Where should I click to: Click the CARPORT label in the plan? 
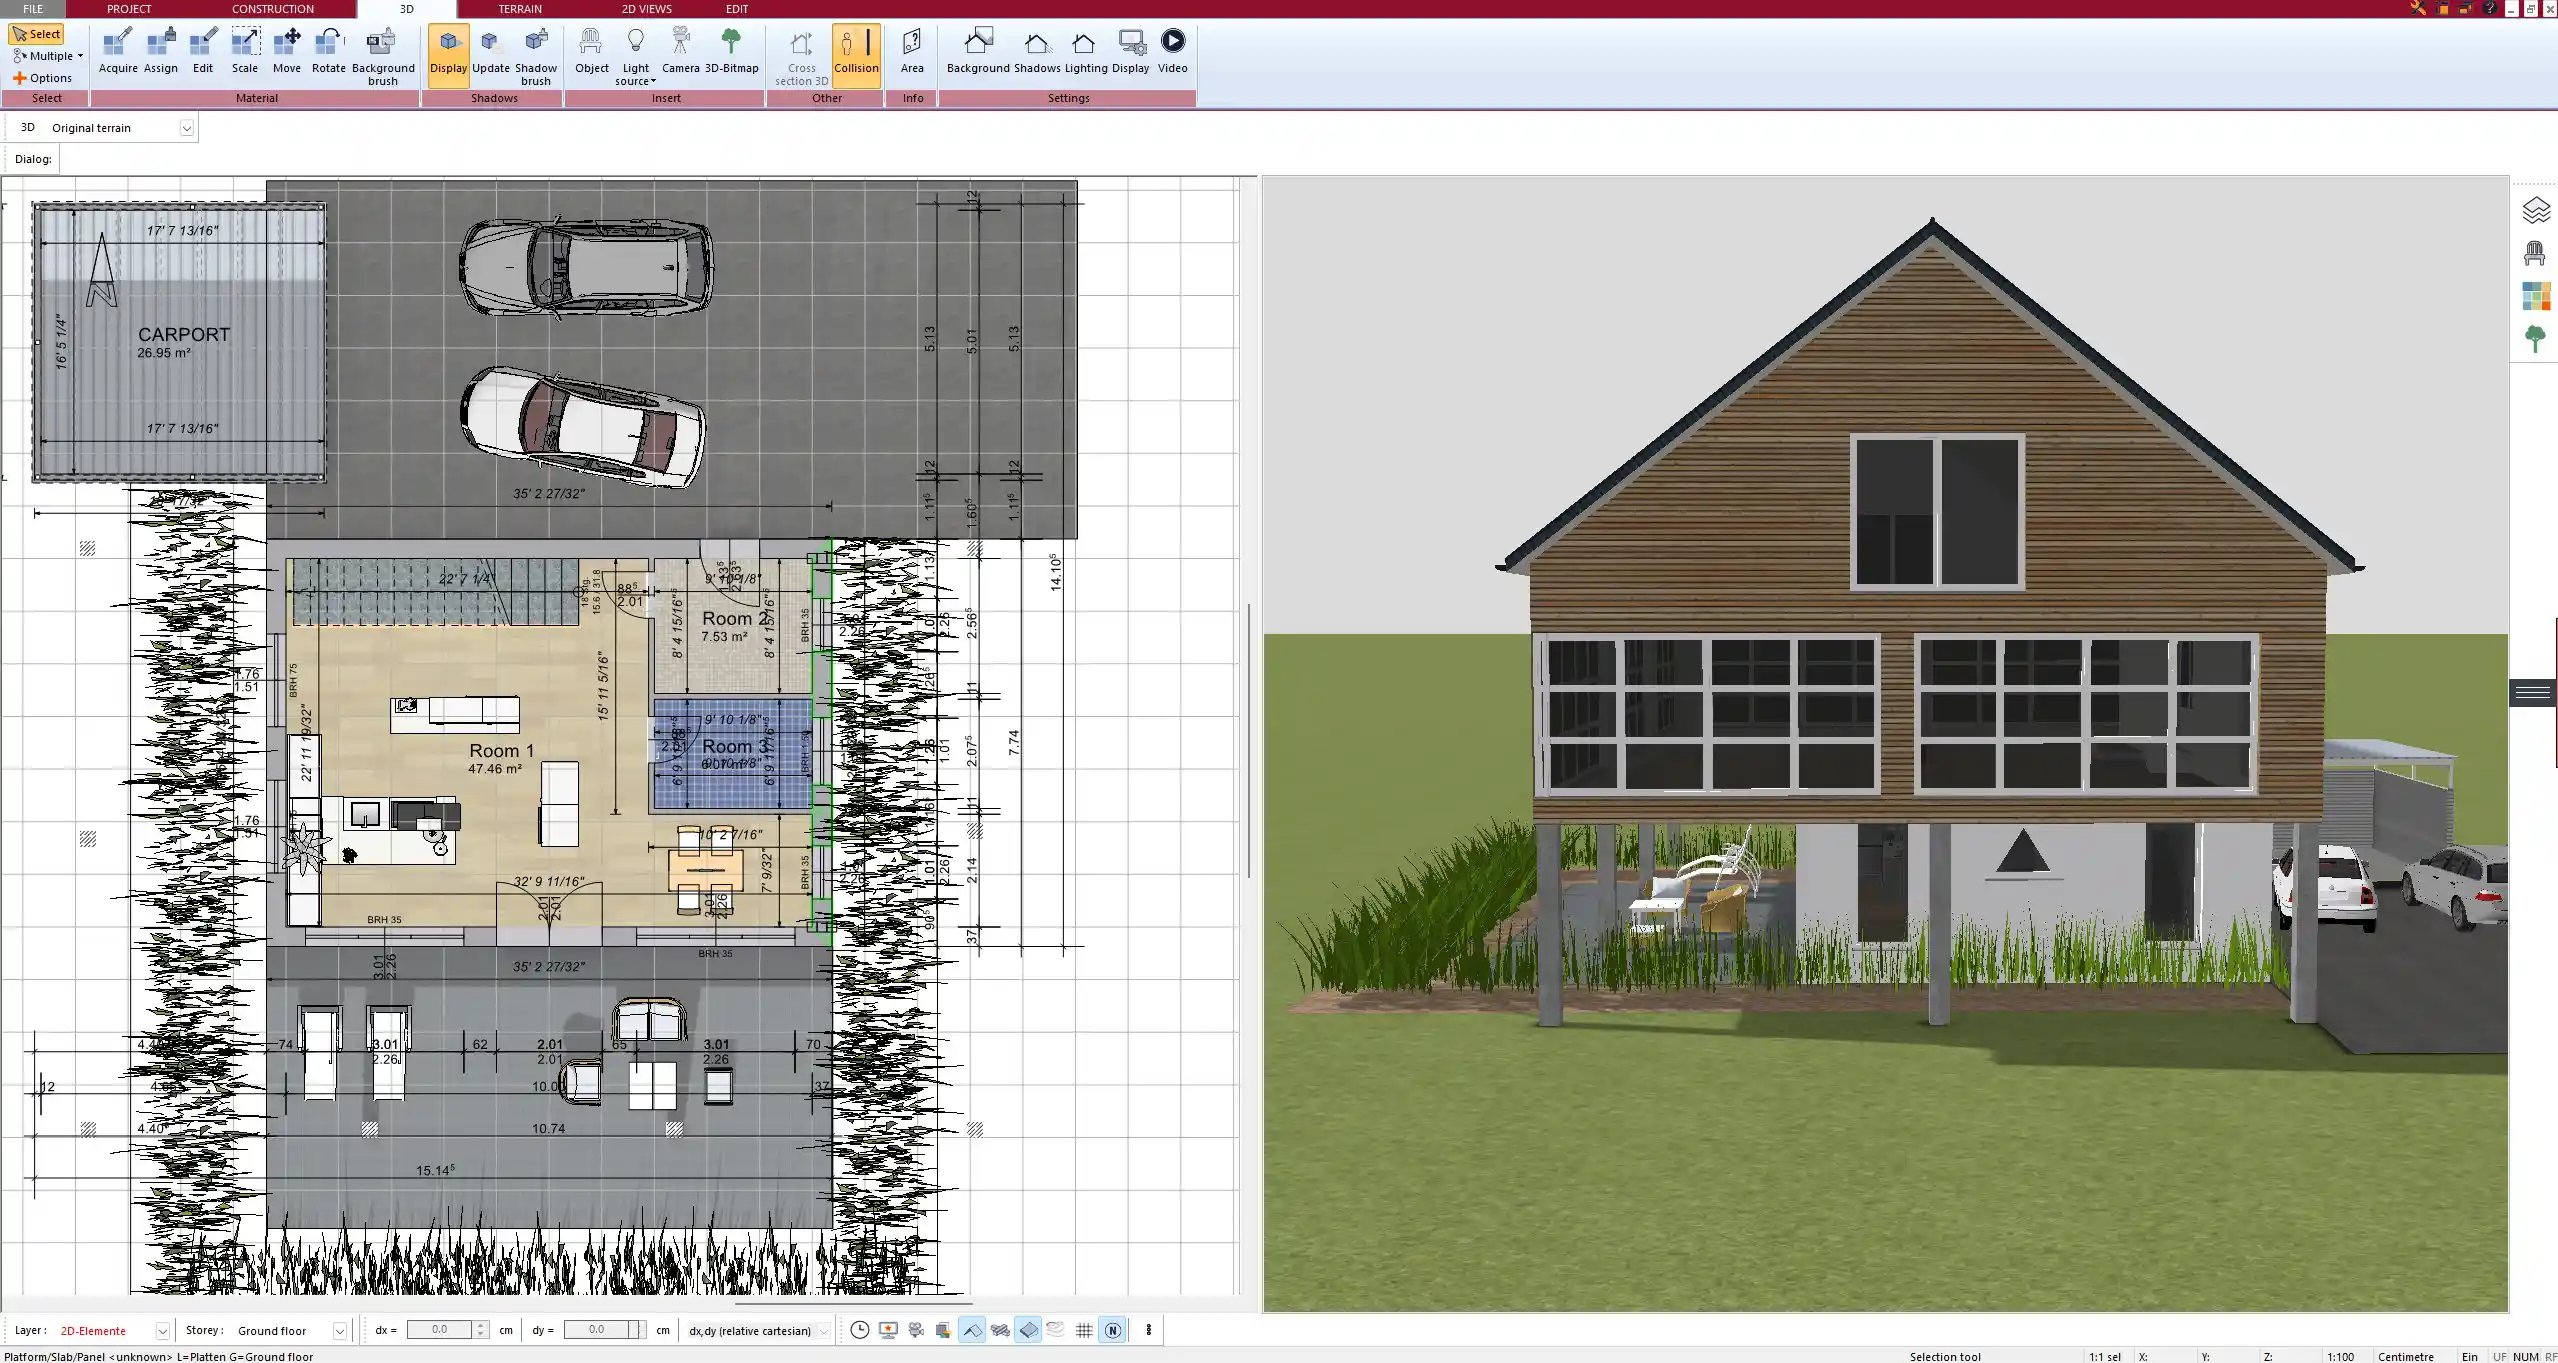[184, 335]
